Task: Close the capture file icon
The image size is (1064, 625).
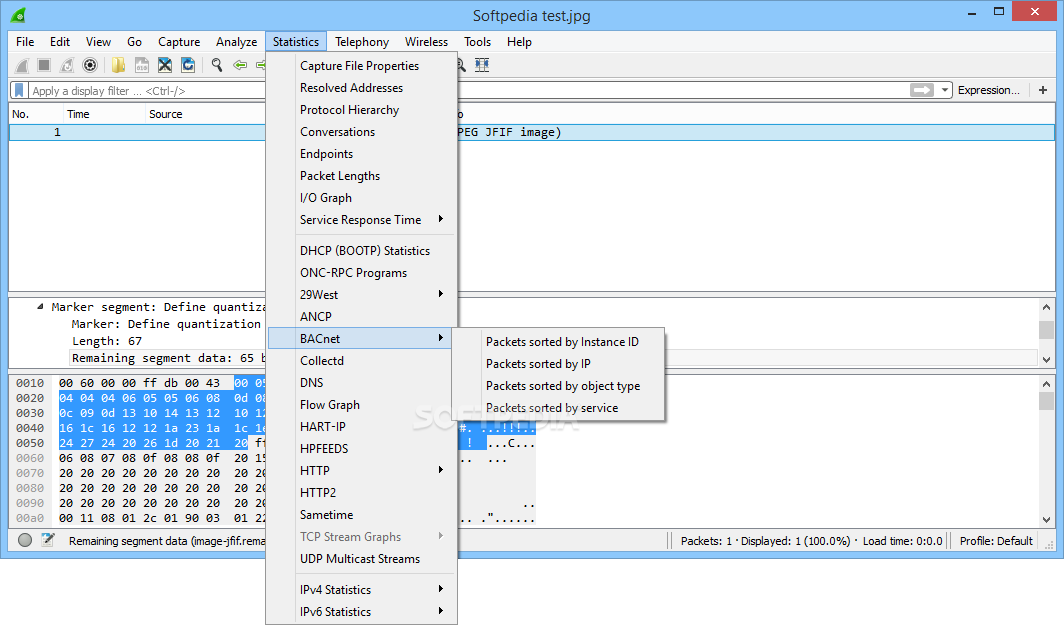Action: pos(165,65)
